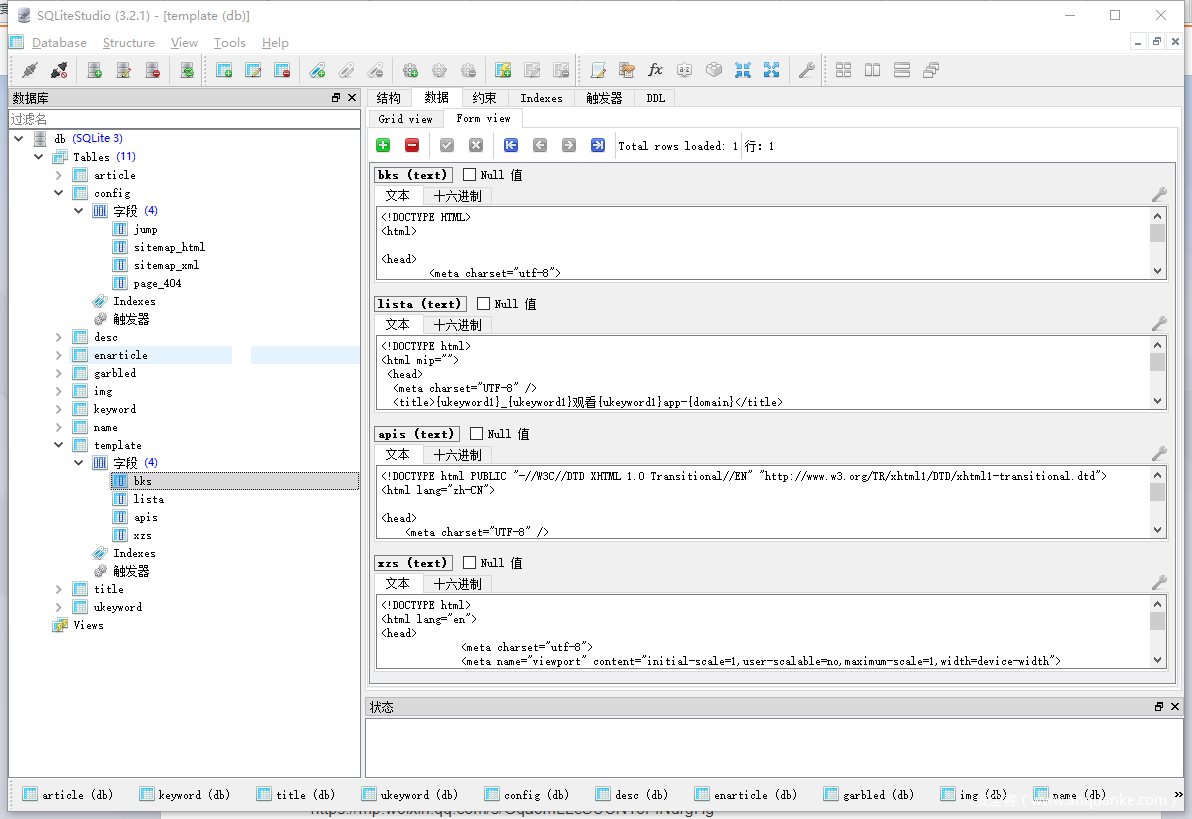The width and height of the screenshot is (1192, 819).
Task: Open the SQL functions editor (fx) icon
Action: coord(656,70)
